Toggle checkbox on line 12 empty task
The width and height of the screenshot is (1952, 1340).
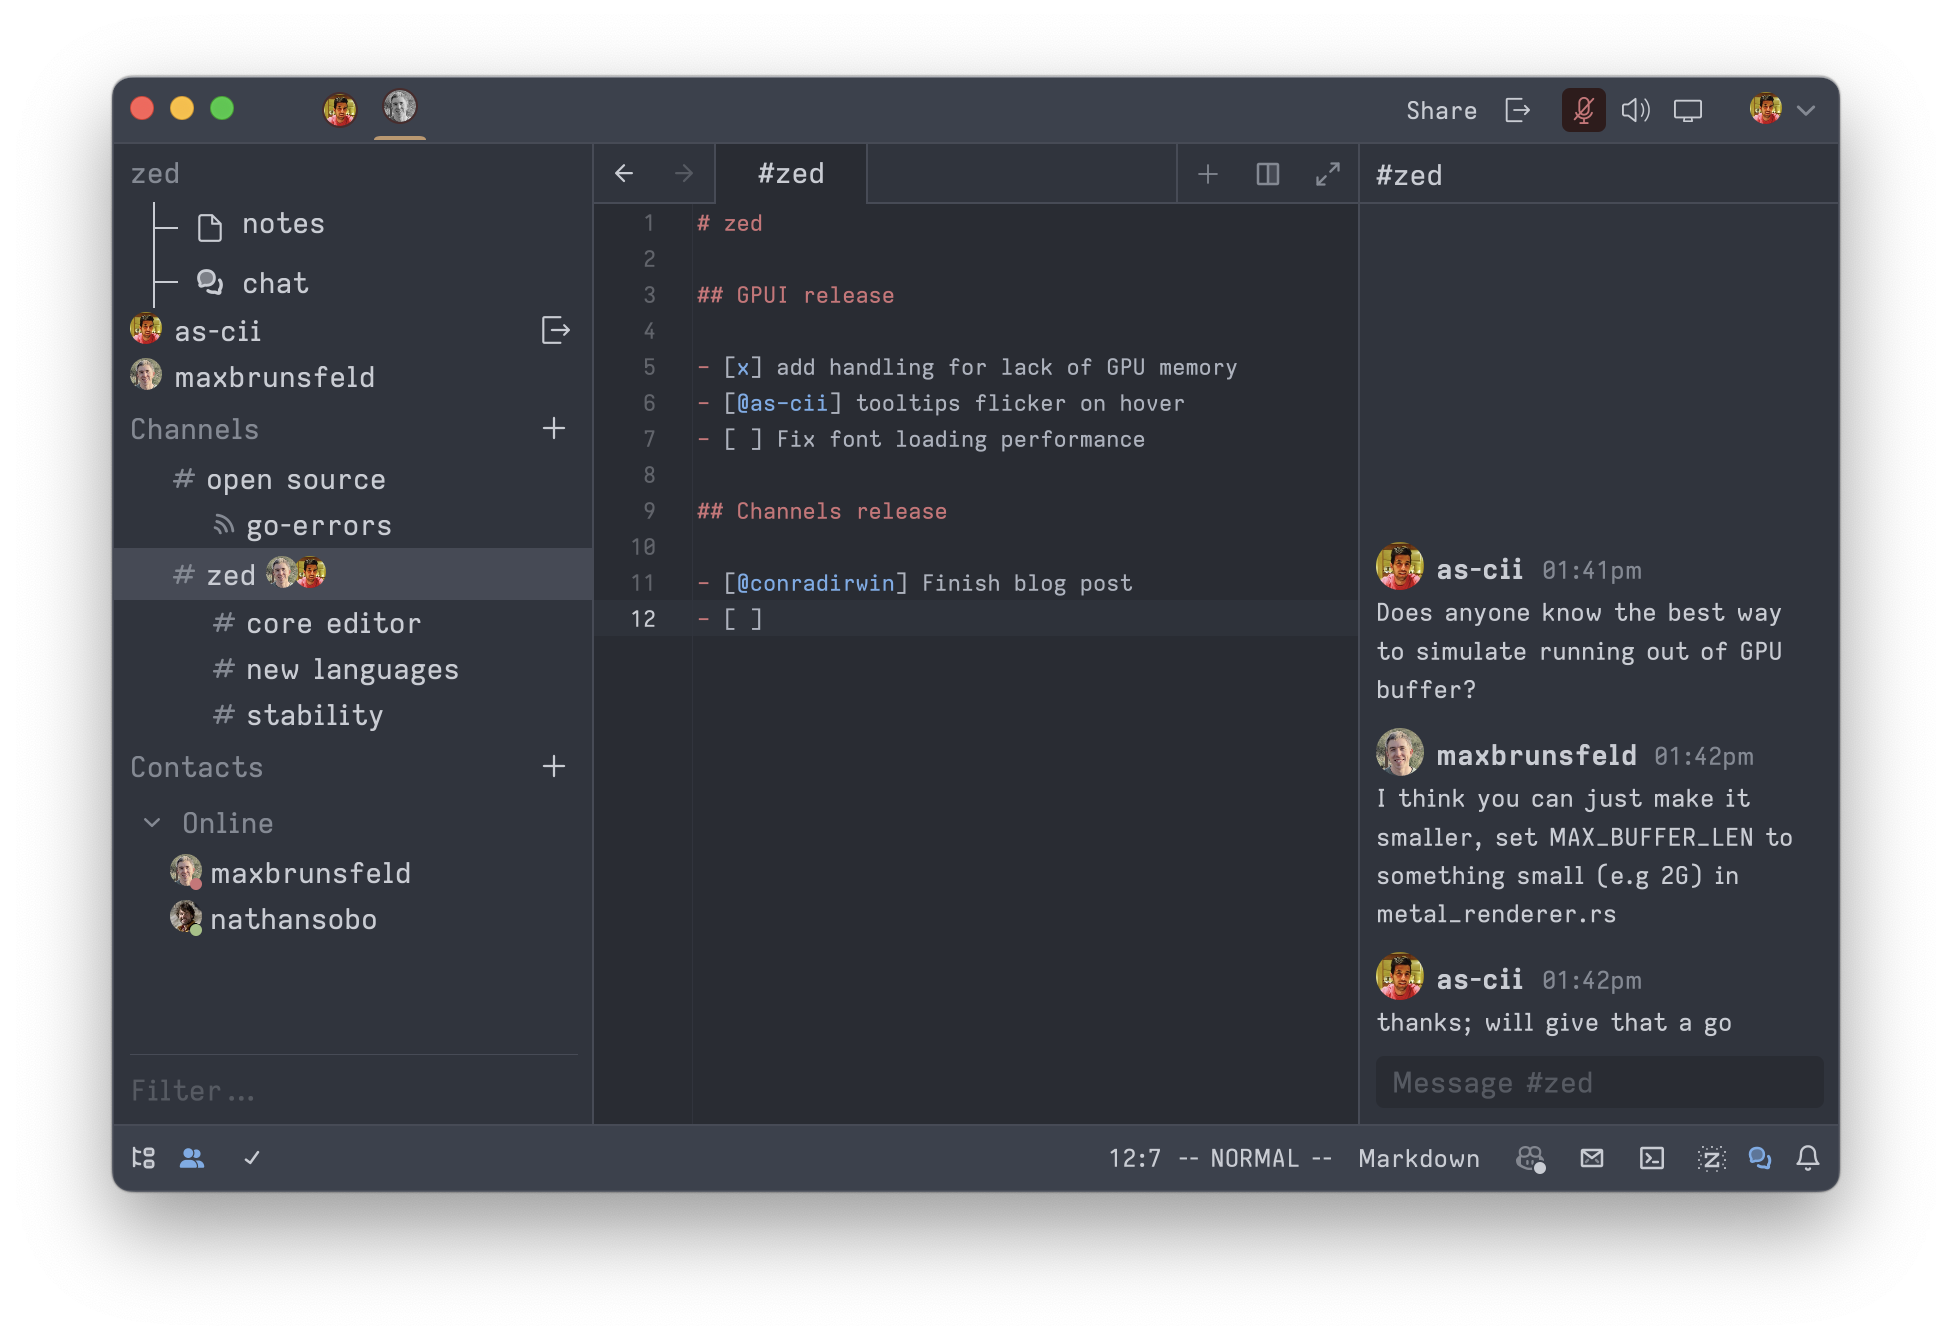(749, 619)
